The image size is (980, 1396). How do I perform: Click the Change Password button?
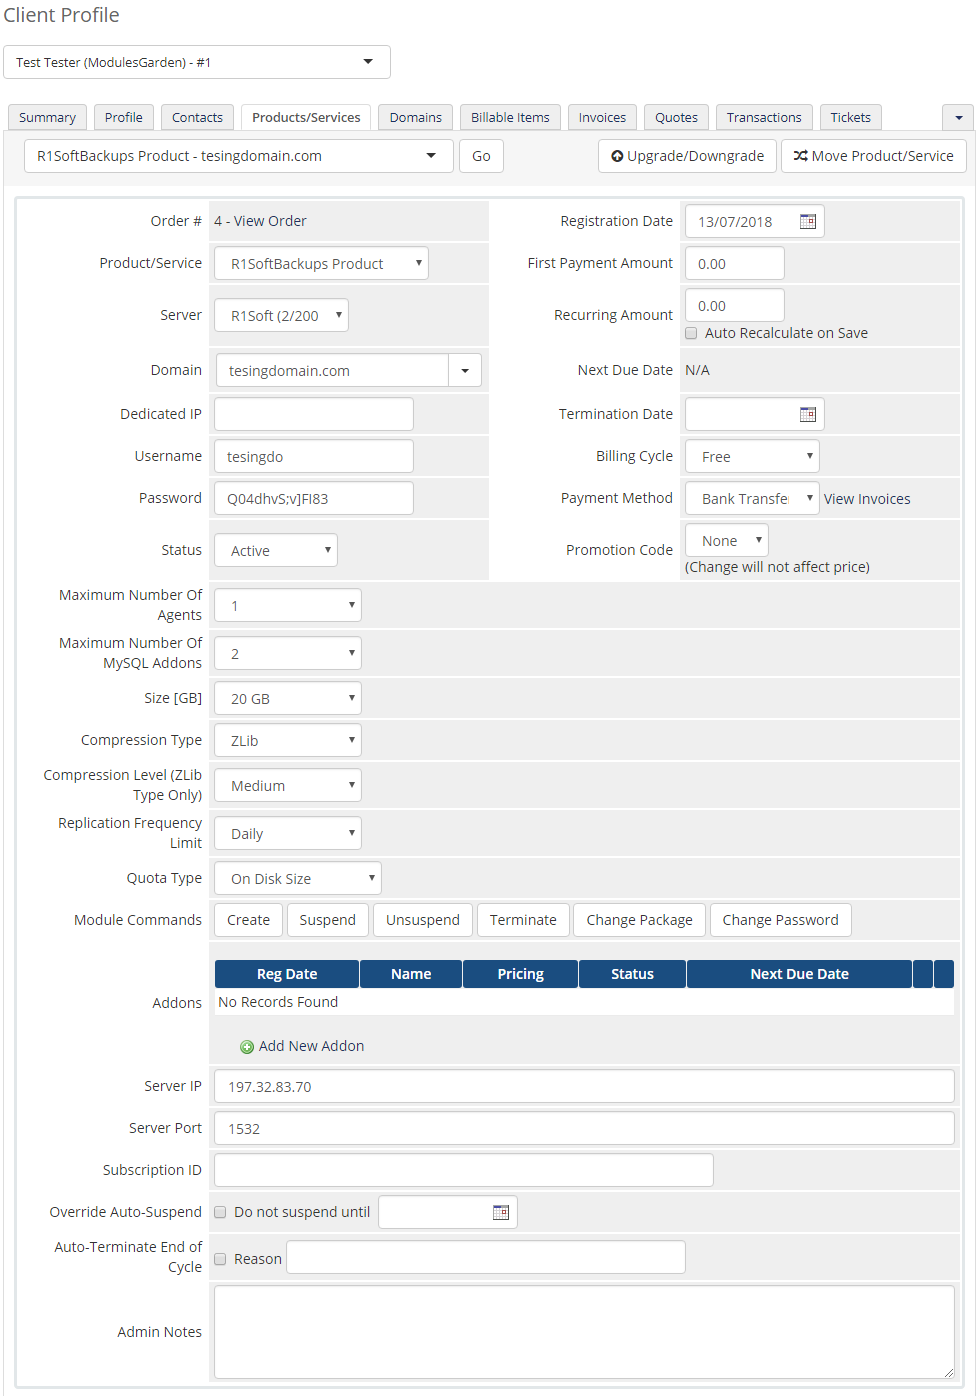780,920
